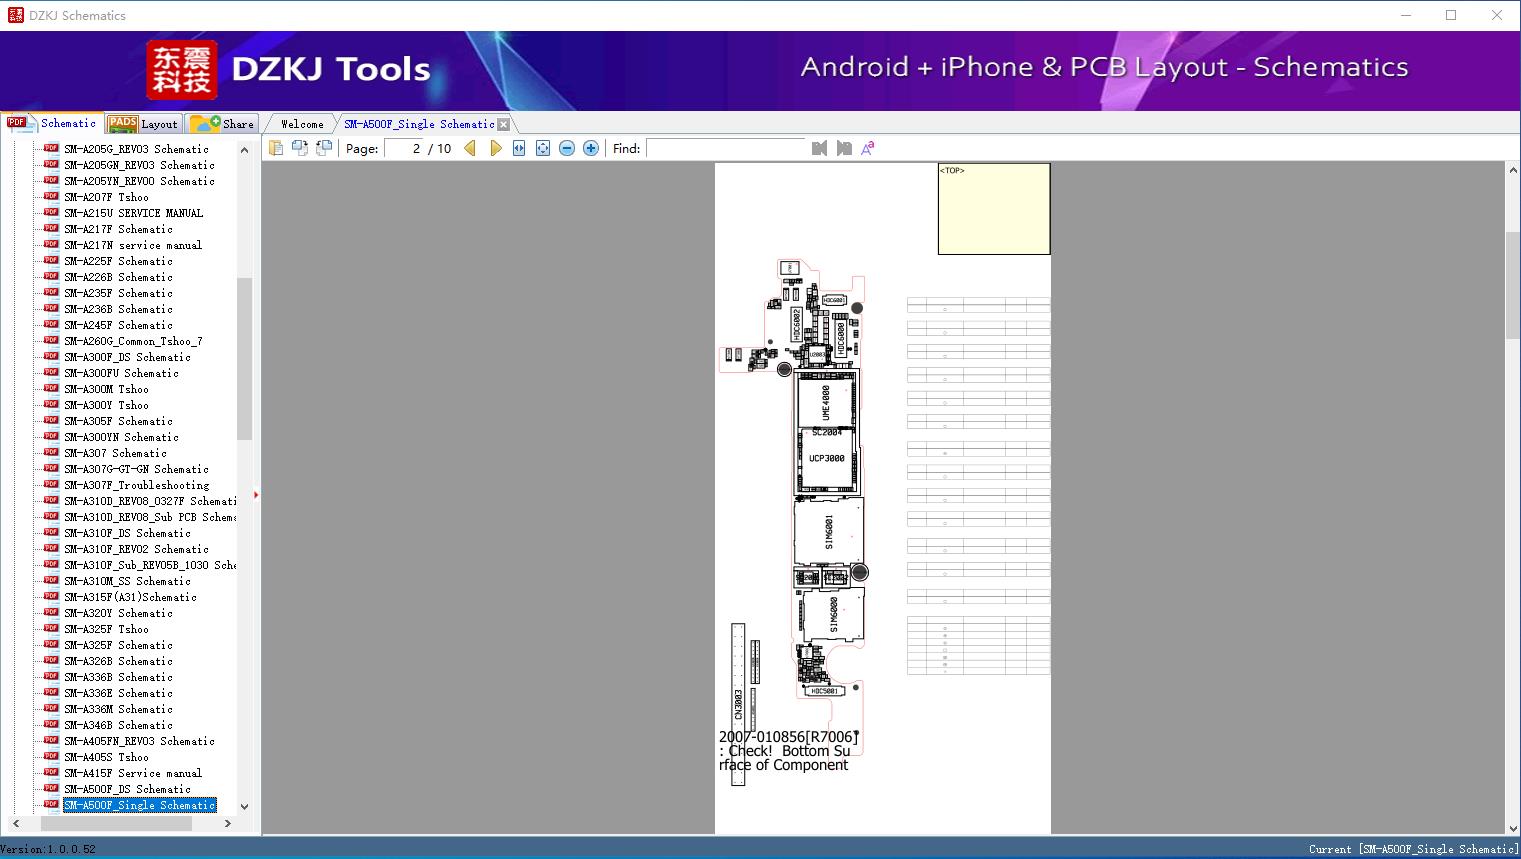Open SM-A315F(A31)Schematic
The image size is (1521, 859).
coord(130,597)
